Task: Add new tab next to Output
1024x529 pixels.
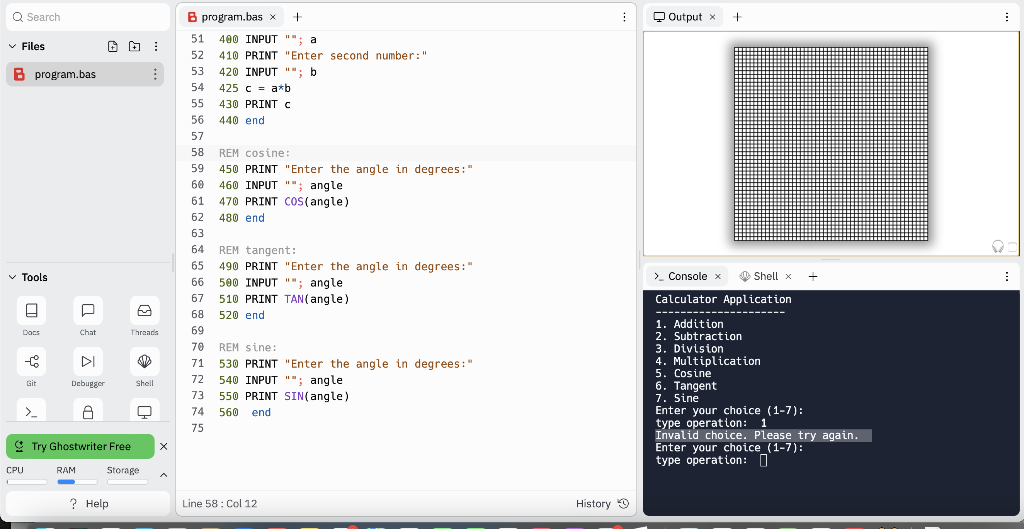Action: [x=737, y=17]
